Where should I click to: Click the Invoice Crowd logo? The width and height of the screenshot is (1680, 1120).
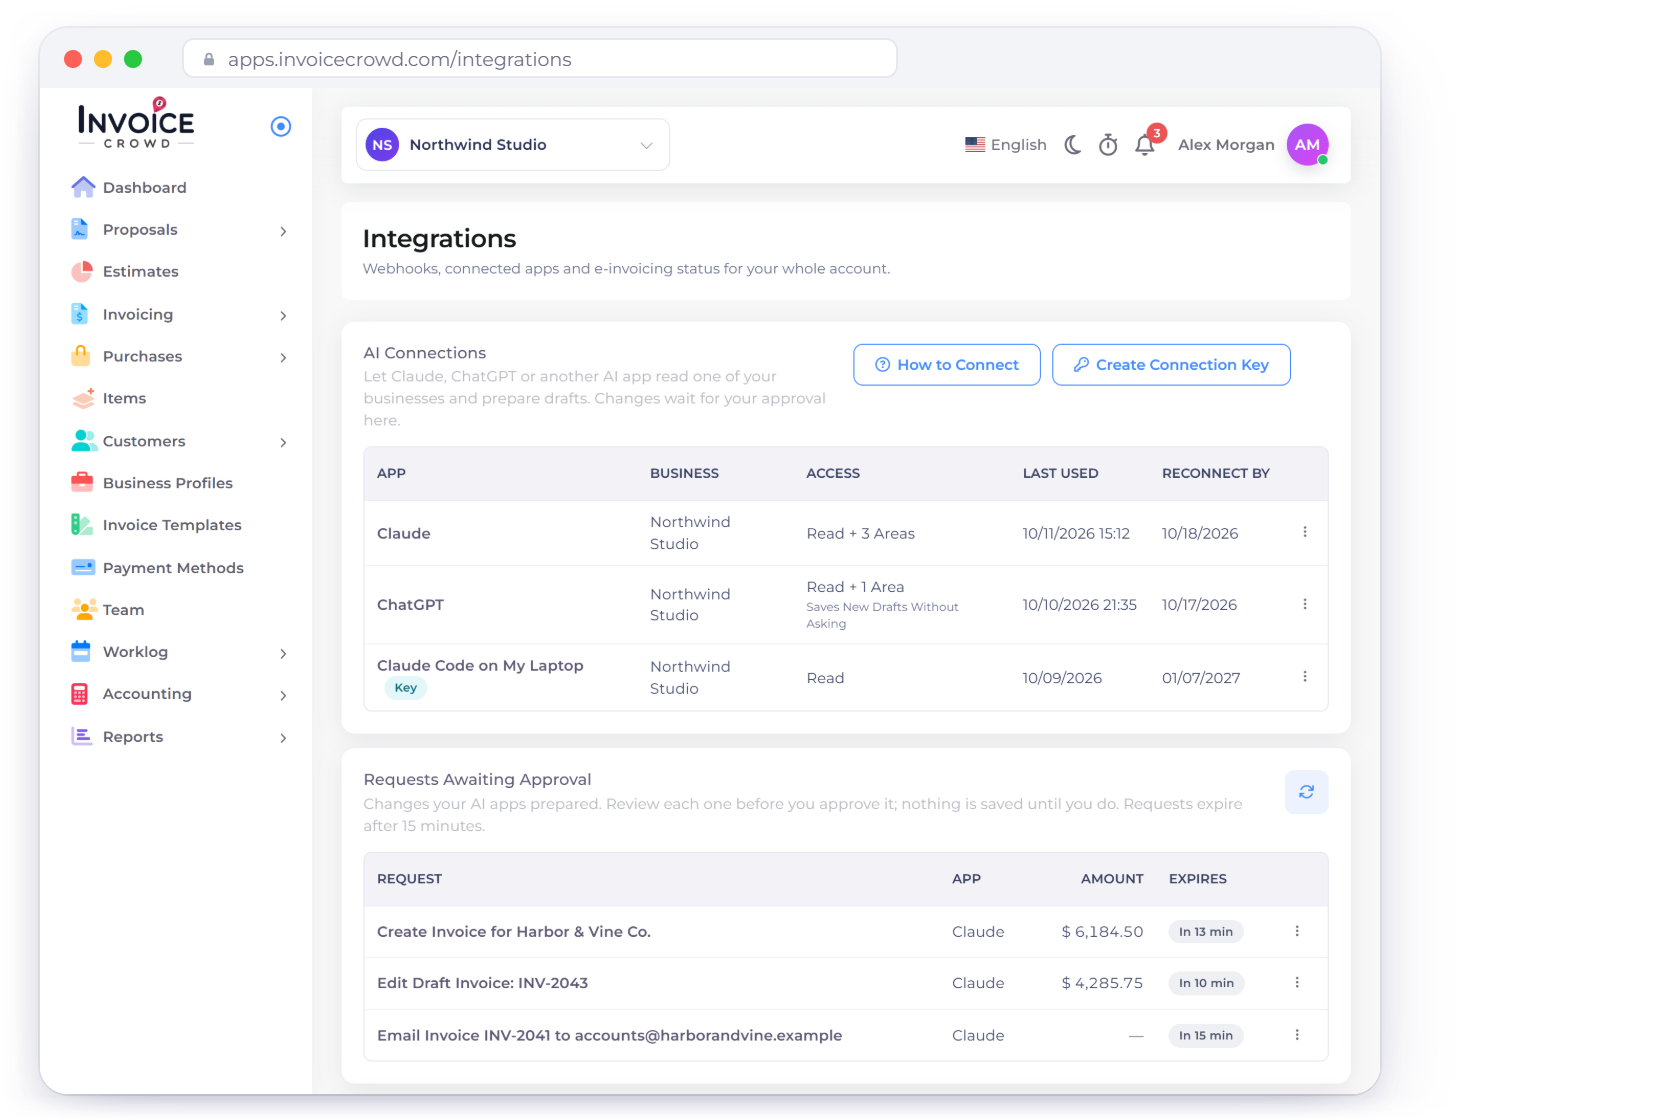pyautogui.click(x=136, y=123)
